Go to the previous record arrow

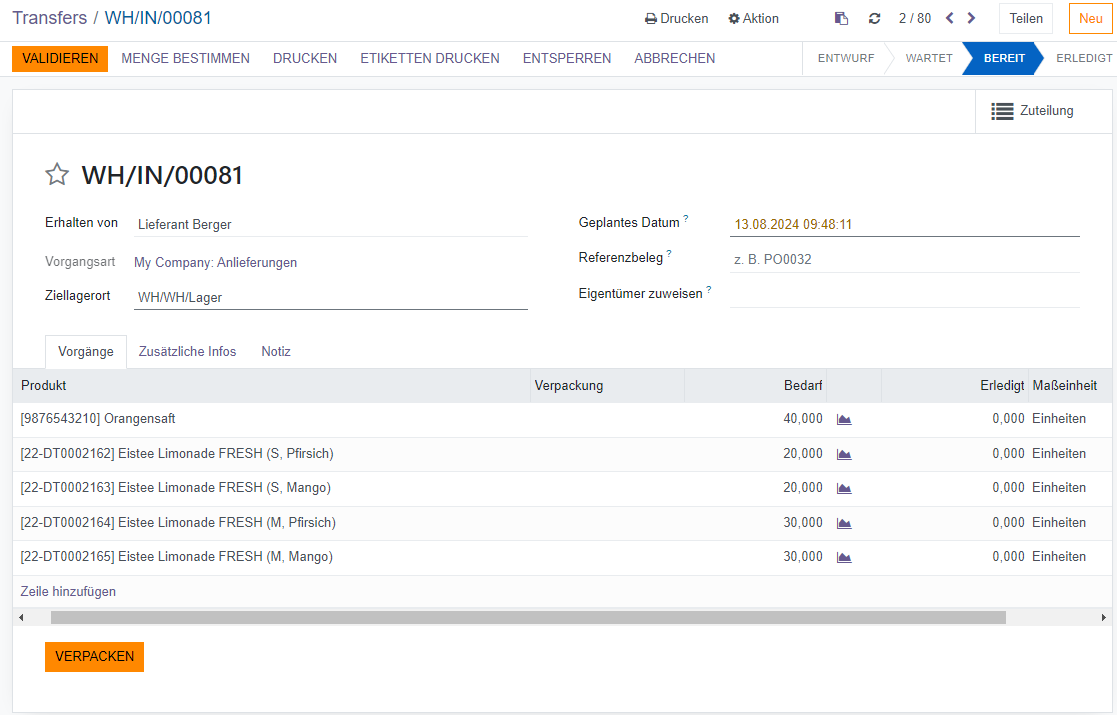[949, 18]
